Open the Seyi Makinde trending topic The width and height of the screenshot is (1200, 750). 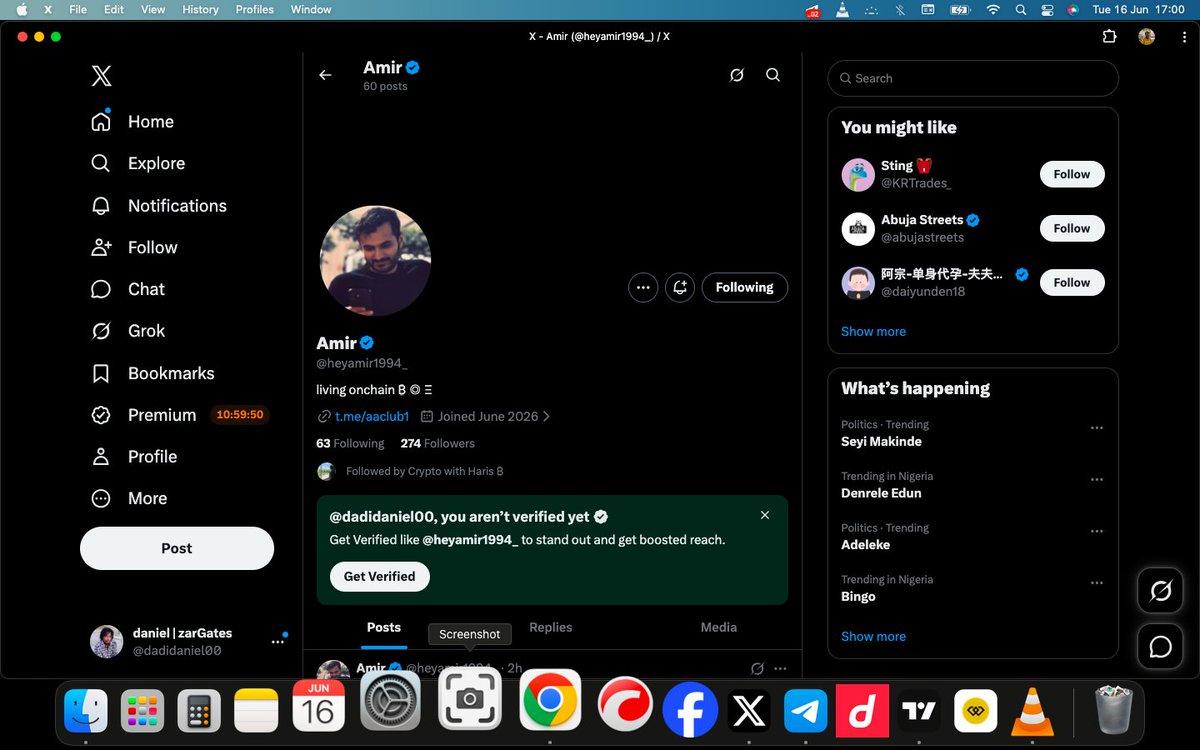click(881, 442)
